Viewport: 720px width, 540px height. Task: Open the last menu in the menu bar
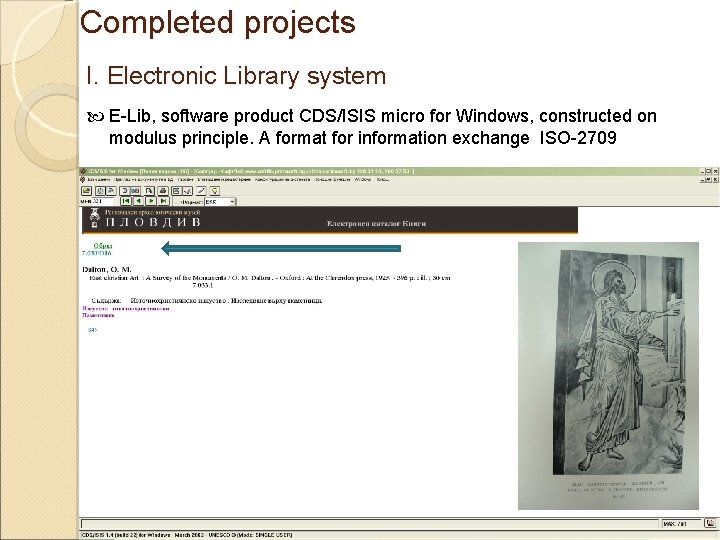382,180
